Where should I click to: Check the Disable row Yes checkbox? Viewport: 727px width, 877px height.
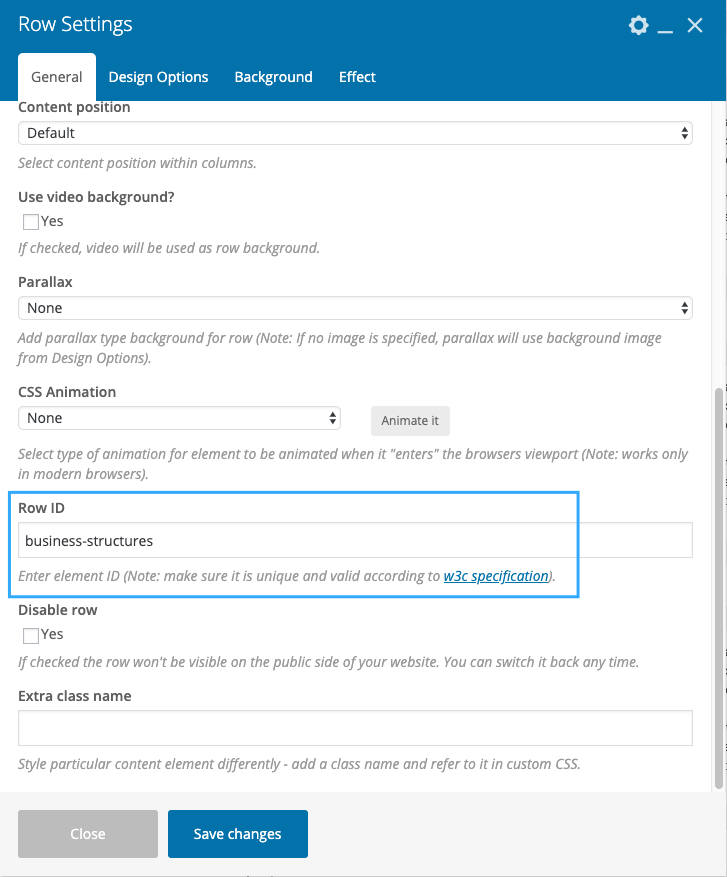click(x=31, y=635)
